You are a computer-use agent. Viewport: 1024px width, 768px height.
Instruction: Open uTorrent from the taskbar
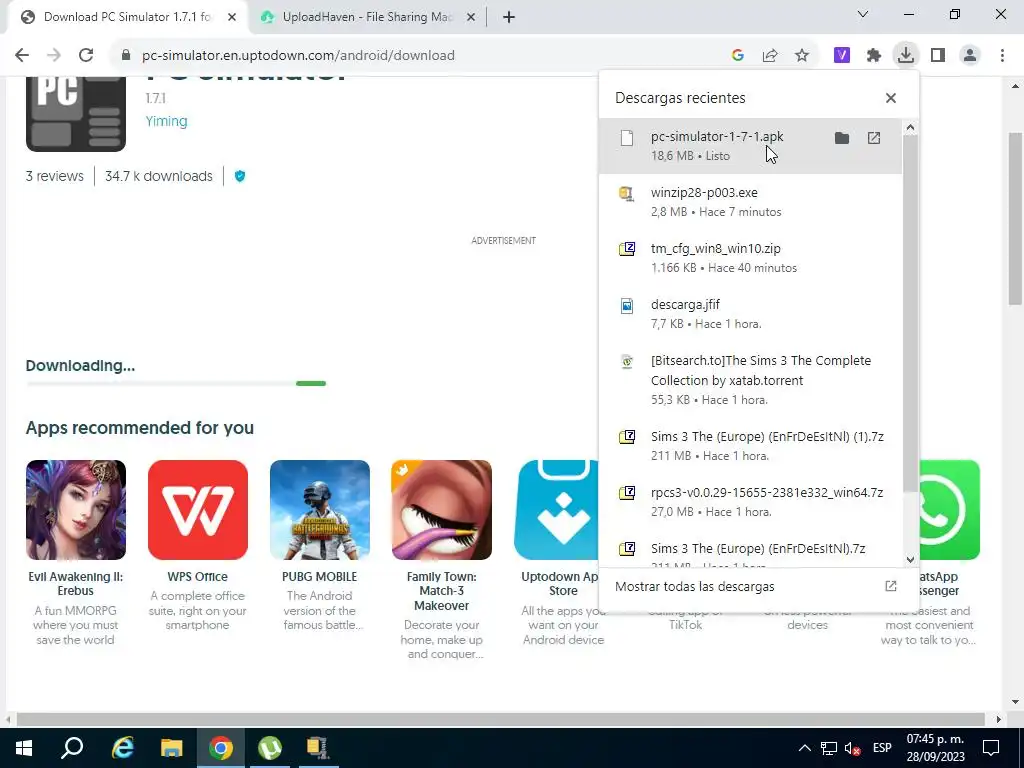click(x=270, y=748)
